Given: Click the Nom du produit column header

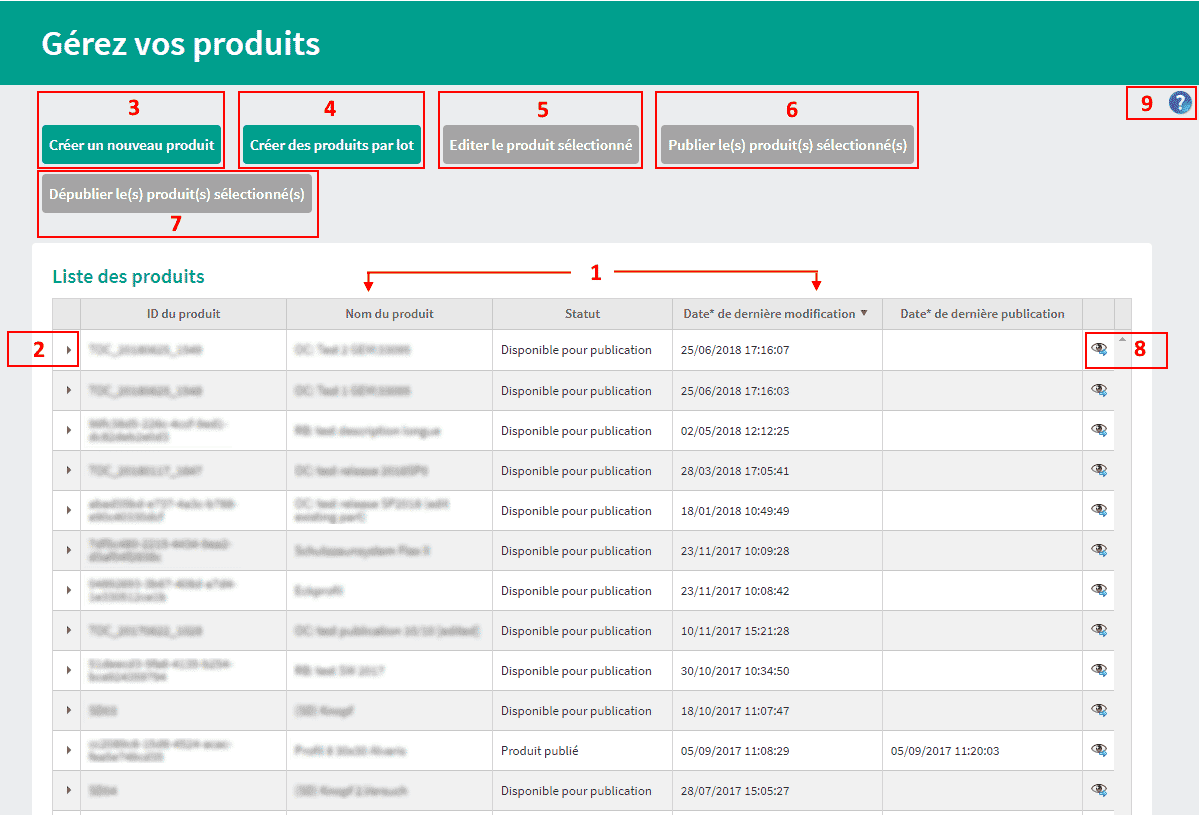Looking at the screenshot, I should click(x=389, y=314).
